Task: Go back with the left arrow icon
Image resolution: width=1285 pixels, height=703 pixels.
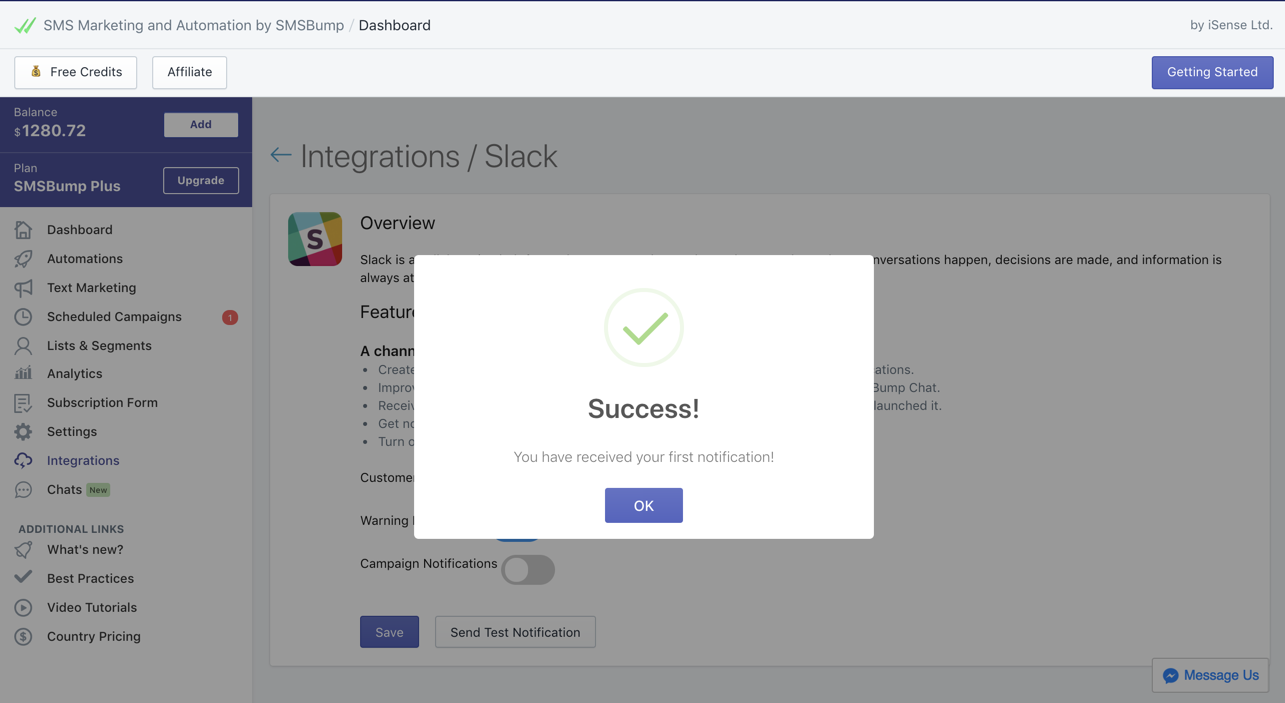Action: click(281, 156)
